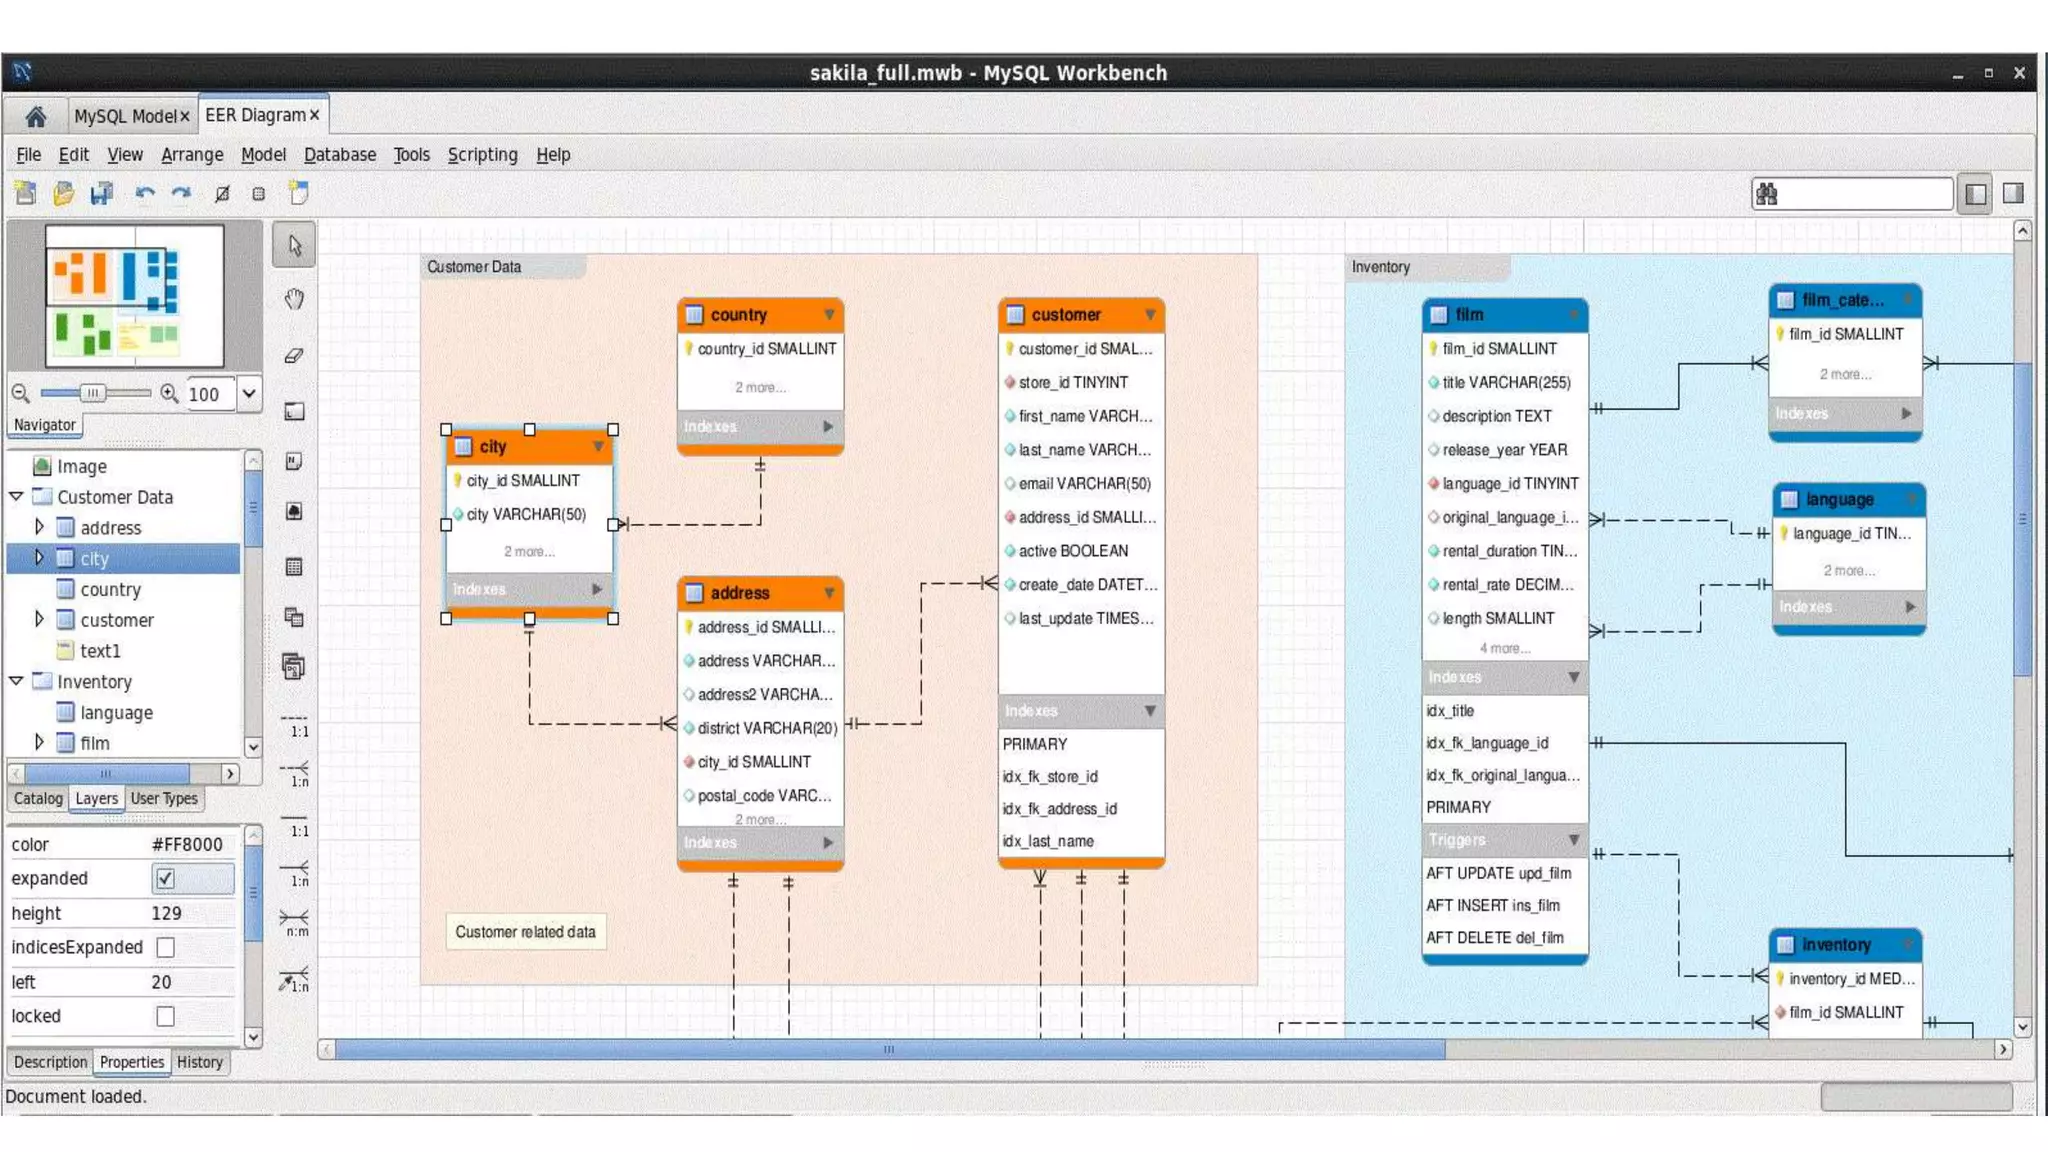The width and height of the screenshot is (2048, 1152).
Task: Redo the last action
Action: 181,193
